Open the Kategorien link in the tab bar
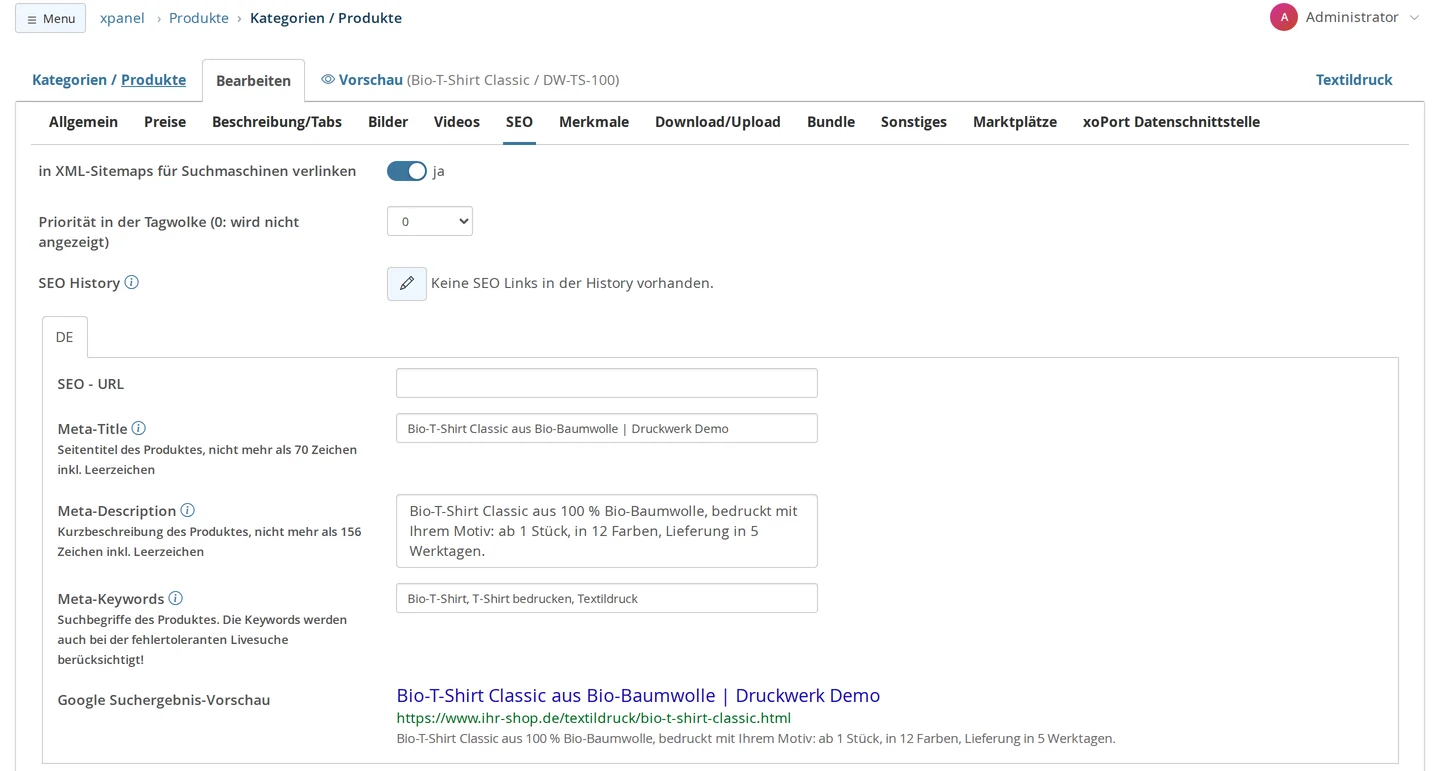 pos(69,80)
